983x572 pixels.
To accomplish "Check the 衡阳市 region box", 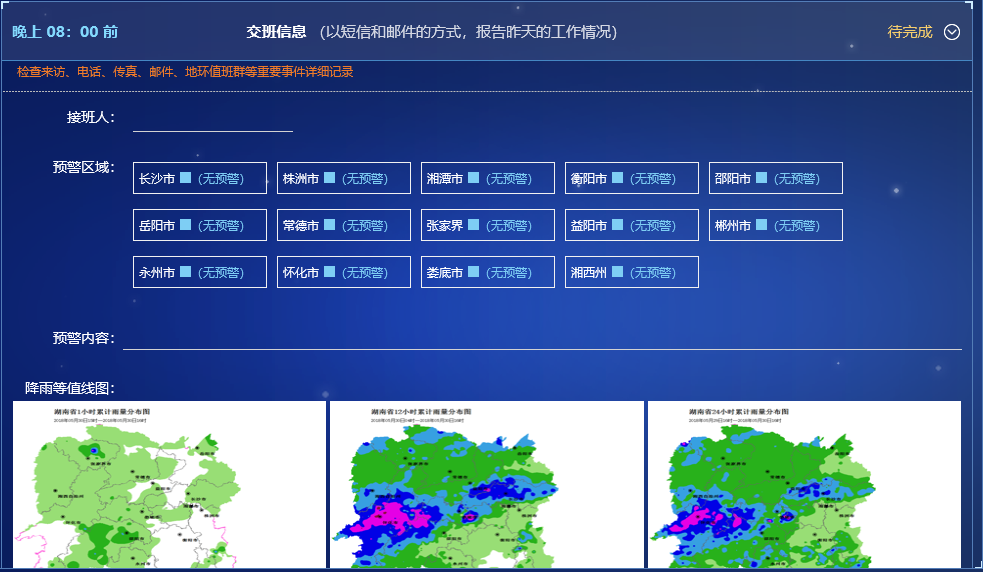I will 618,178.
